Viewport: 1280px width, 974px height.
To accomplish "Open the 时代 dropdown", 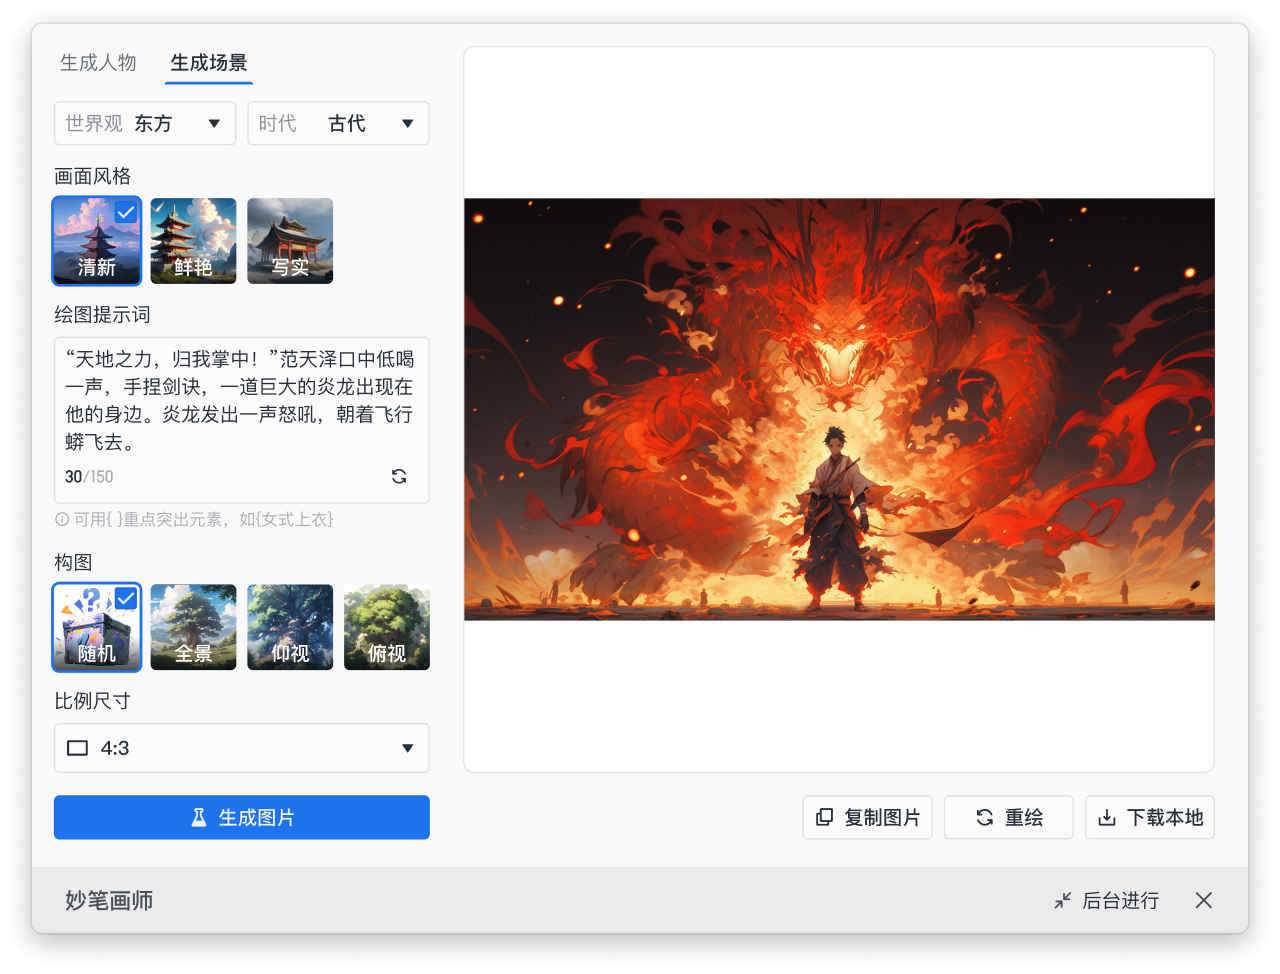I will click(338, 123).
